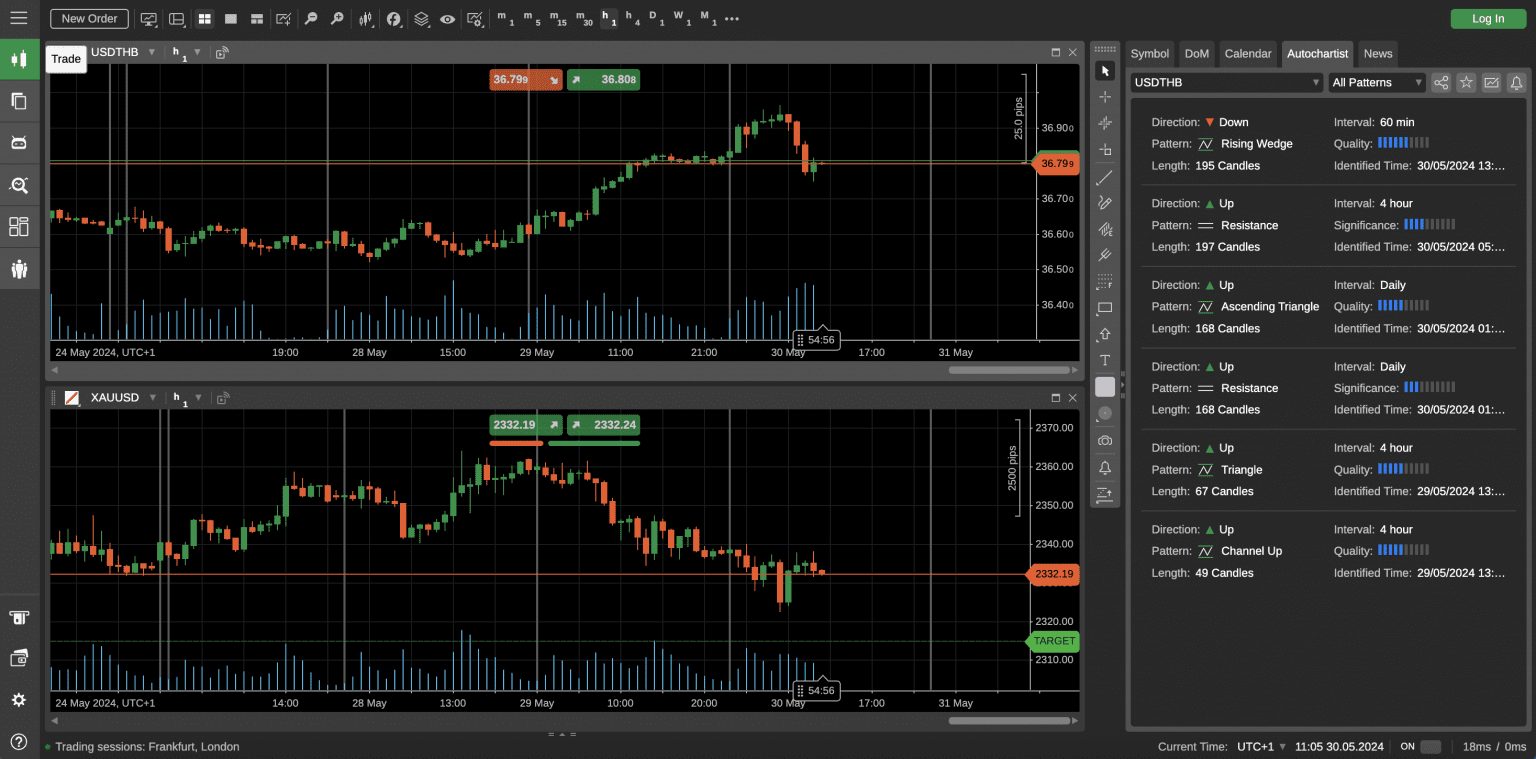Select the Ascending Triangle pattern entry
Image resolution: width=1536 pixels, height=759 pixels.
tap(1326, 307)
